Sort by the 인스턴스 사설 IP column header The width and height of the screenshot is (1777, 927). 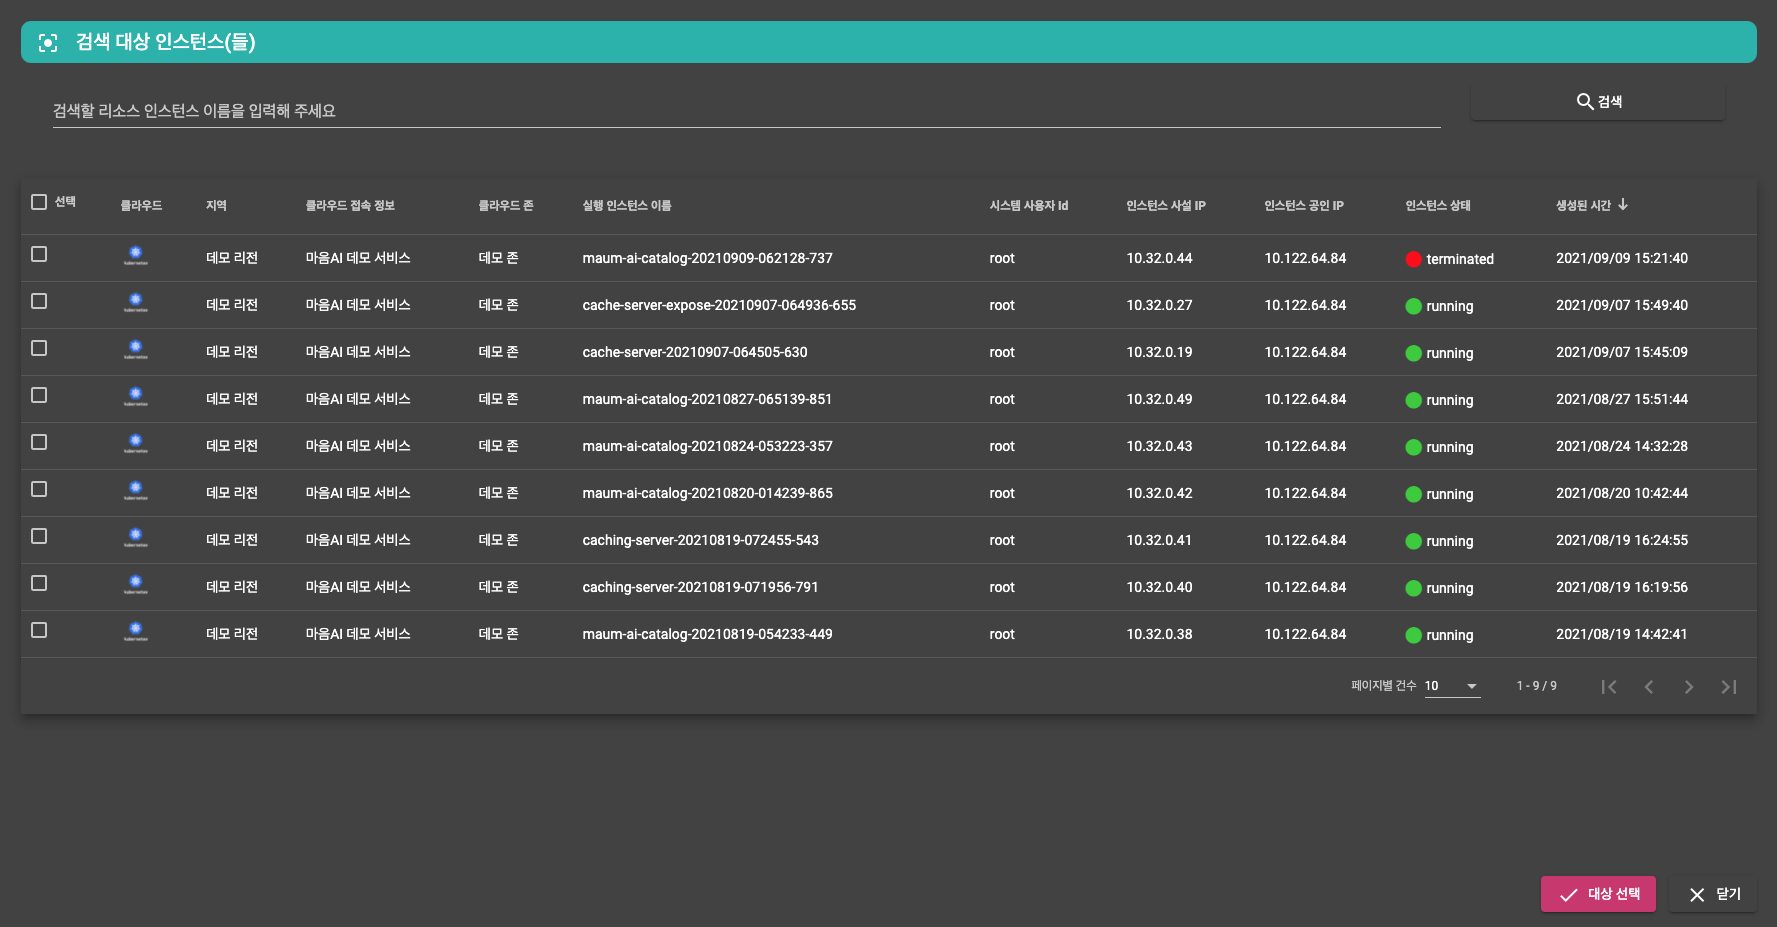(1165, 205)
